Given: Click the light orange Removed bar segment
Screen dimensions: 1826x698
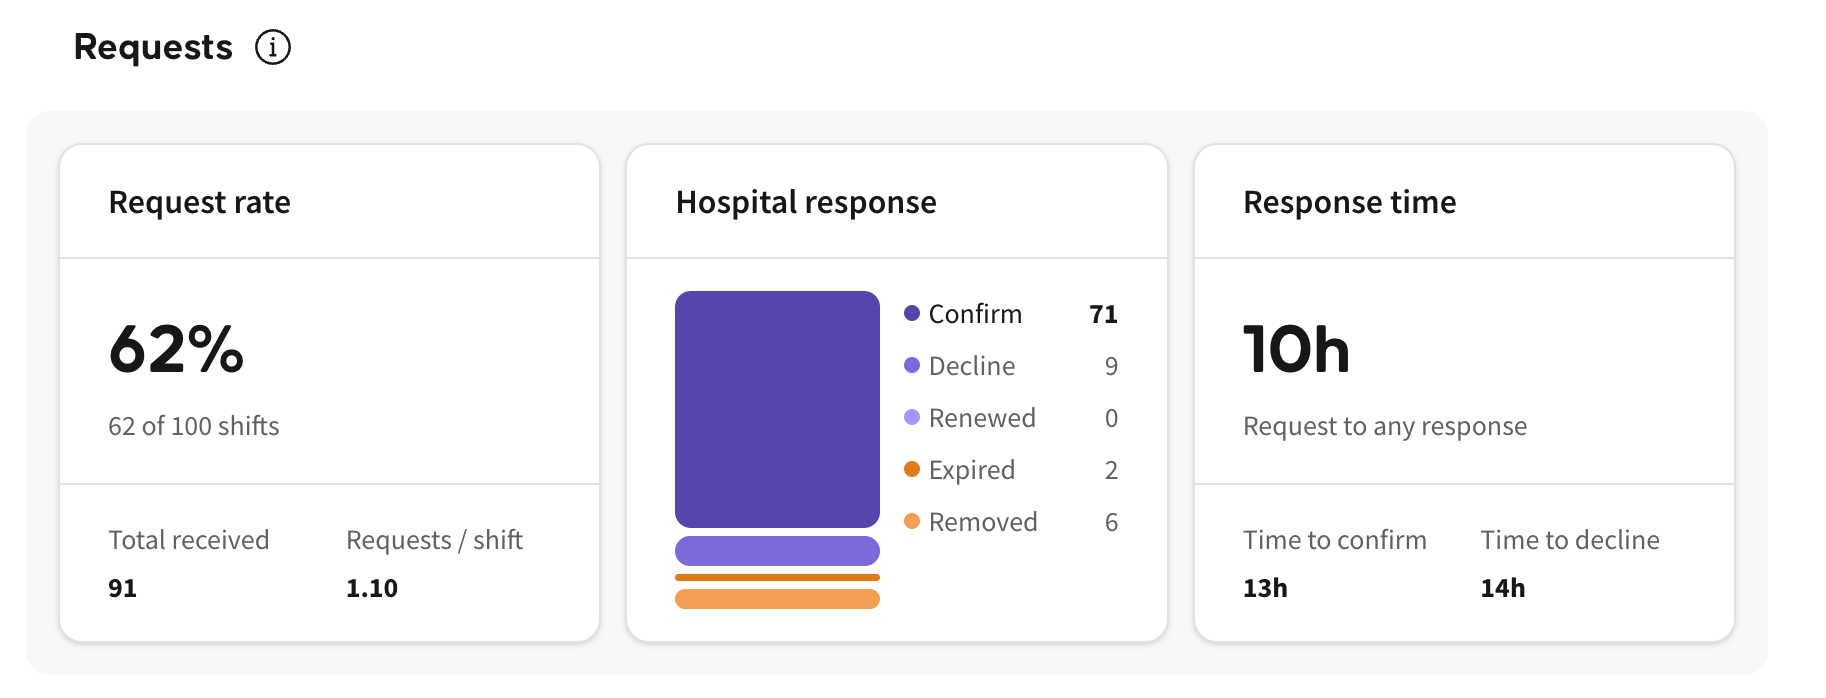Looking at the screenshot, I should click(x=777, y=599).
